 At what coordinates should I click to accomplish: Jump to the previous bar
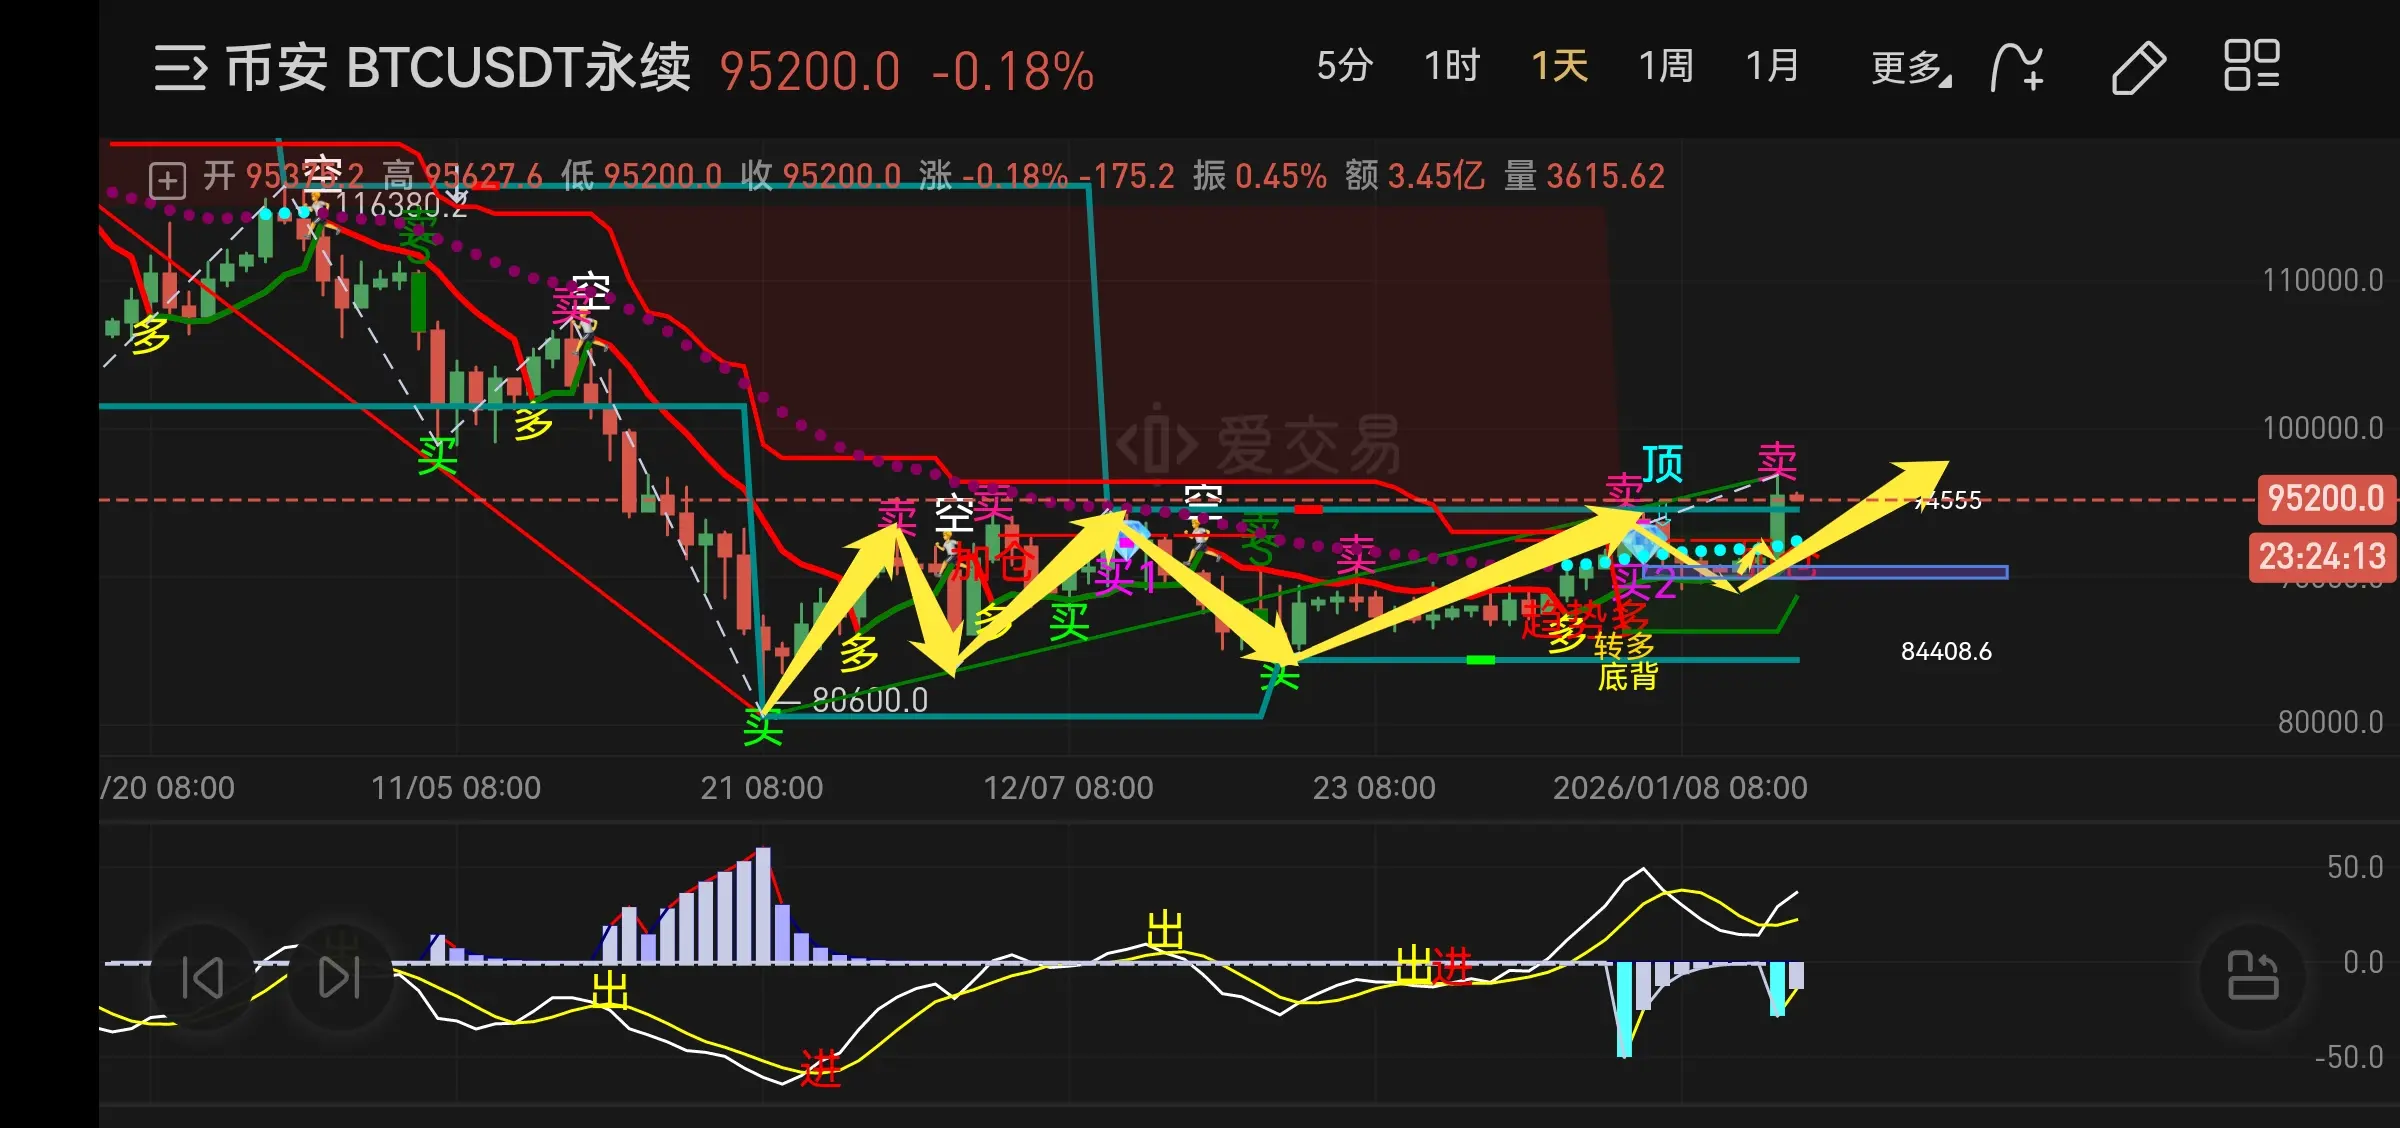pos(202,977)
